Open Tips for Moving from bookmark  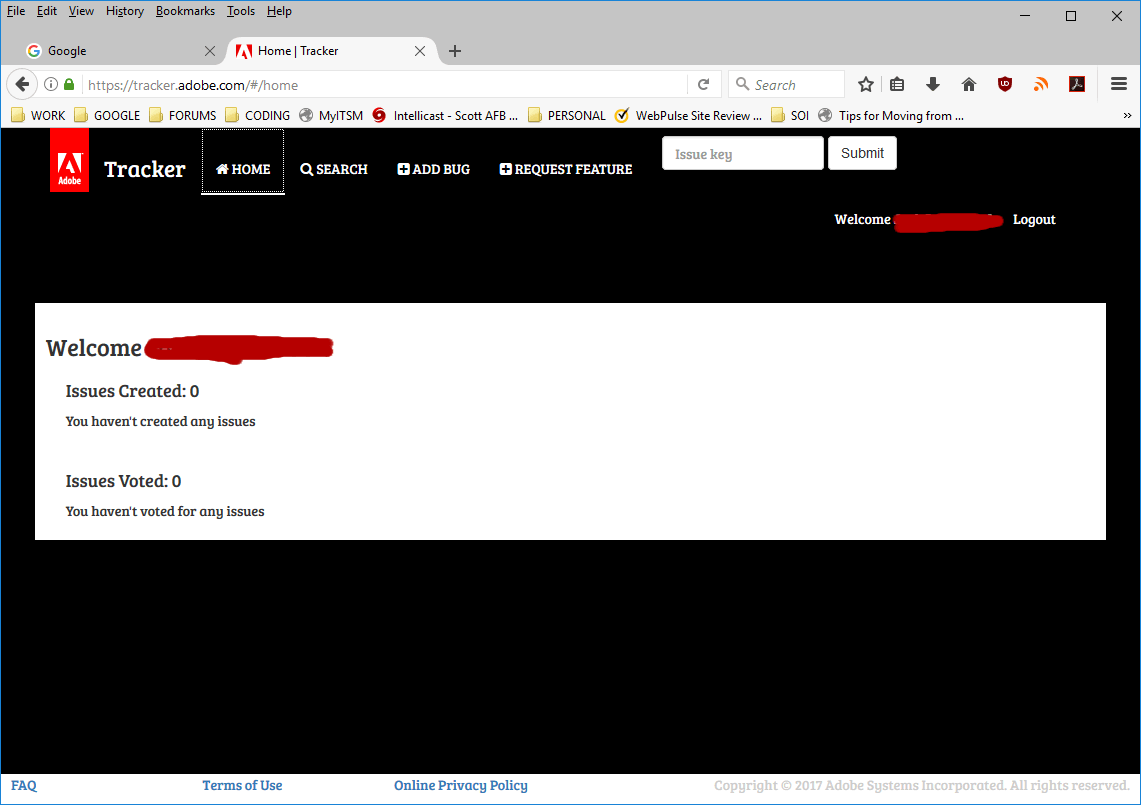click(891, 116)
